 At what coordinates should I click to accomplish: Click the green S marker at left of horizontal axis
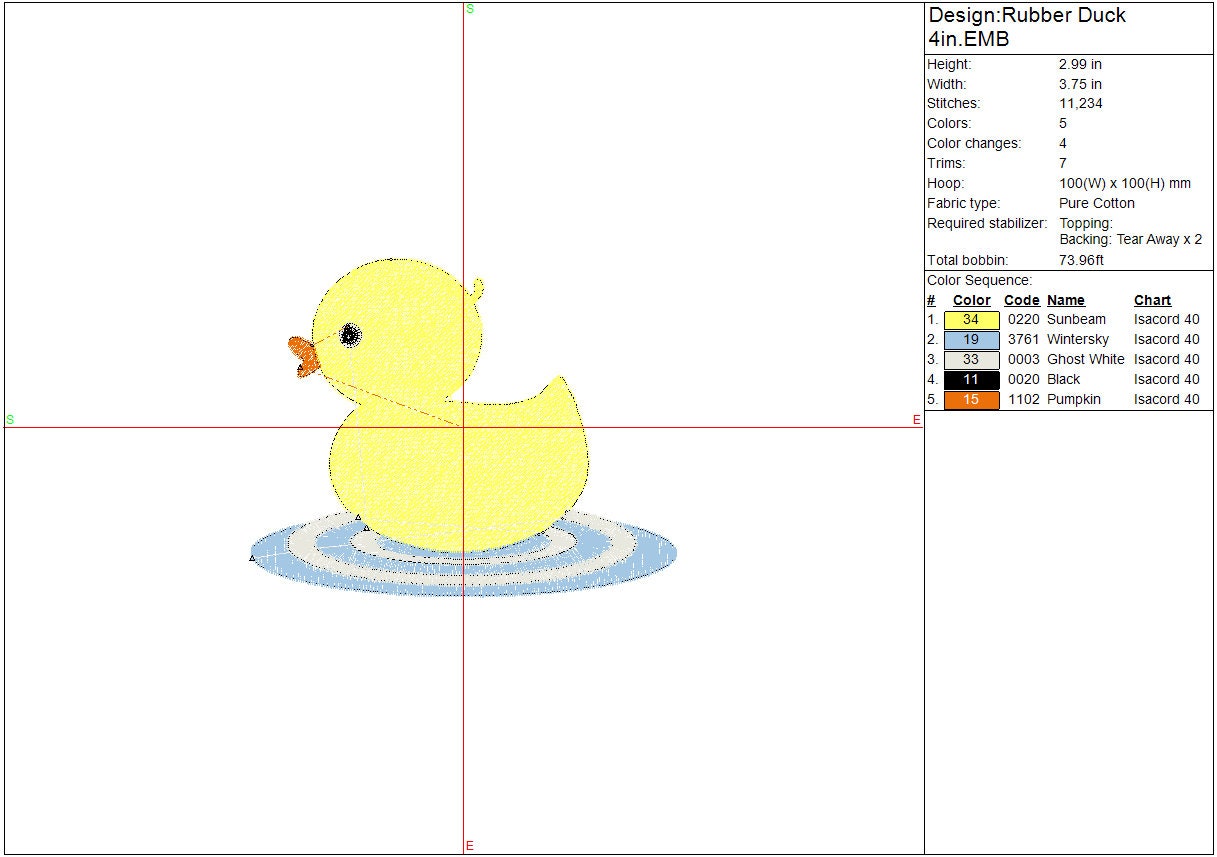[x=10, y=420]
